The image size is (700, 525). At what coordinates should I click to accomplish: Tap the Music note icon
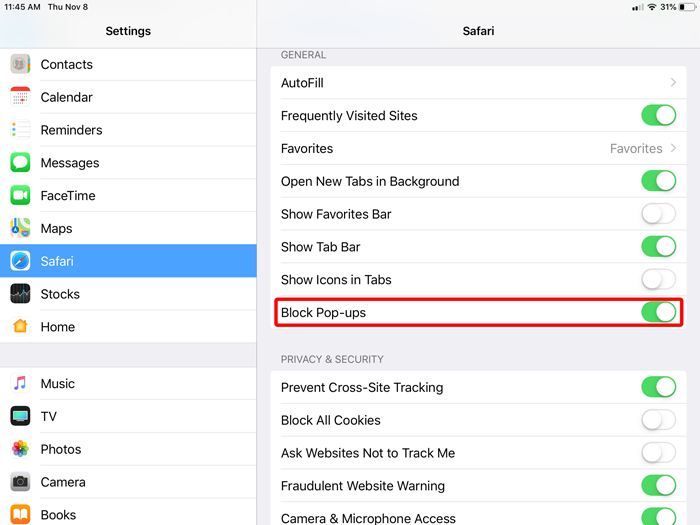click(20, 383)
